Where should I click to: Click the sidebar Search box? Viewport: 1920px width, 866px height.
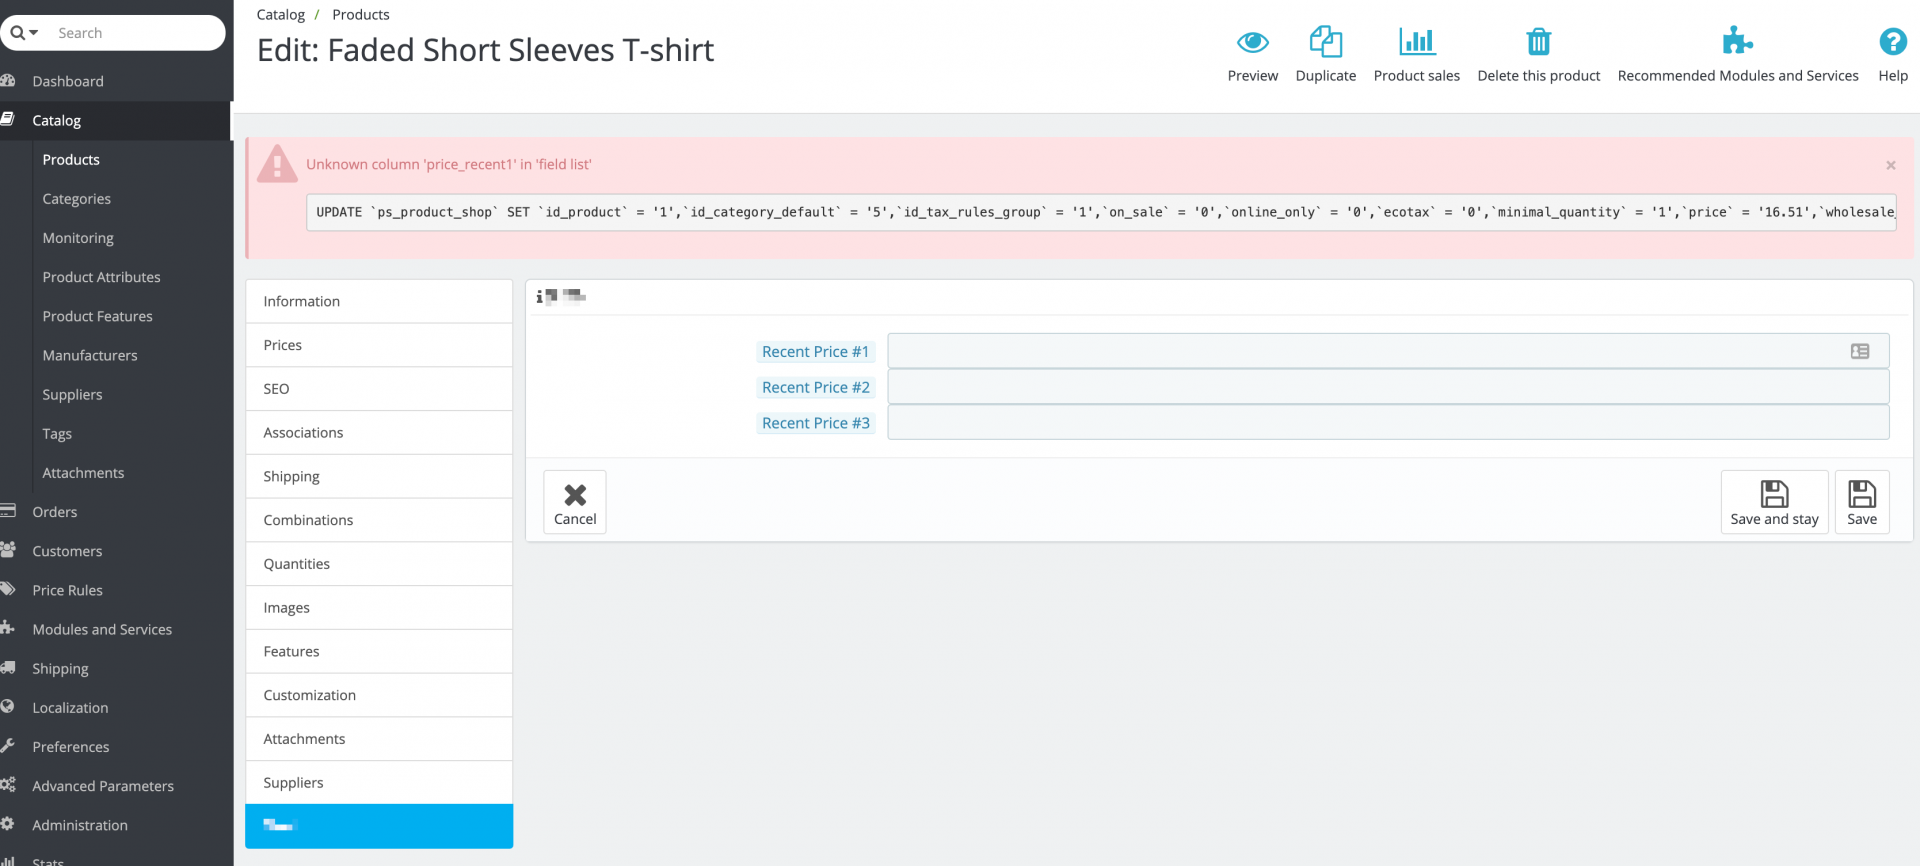point(113,33)
